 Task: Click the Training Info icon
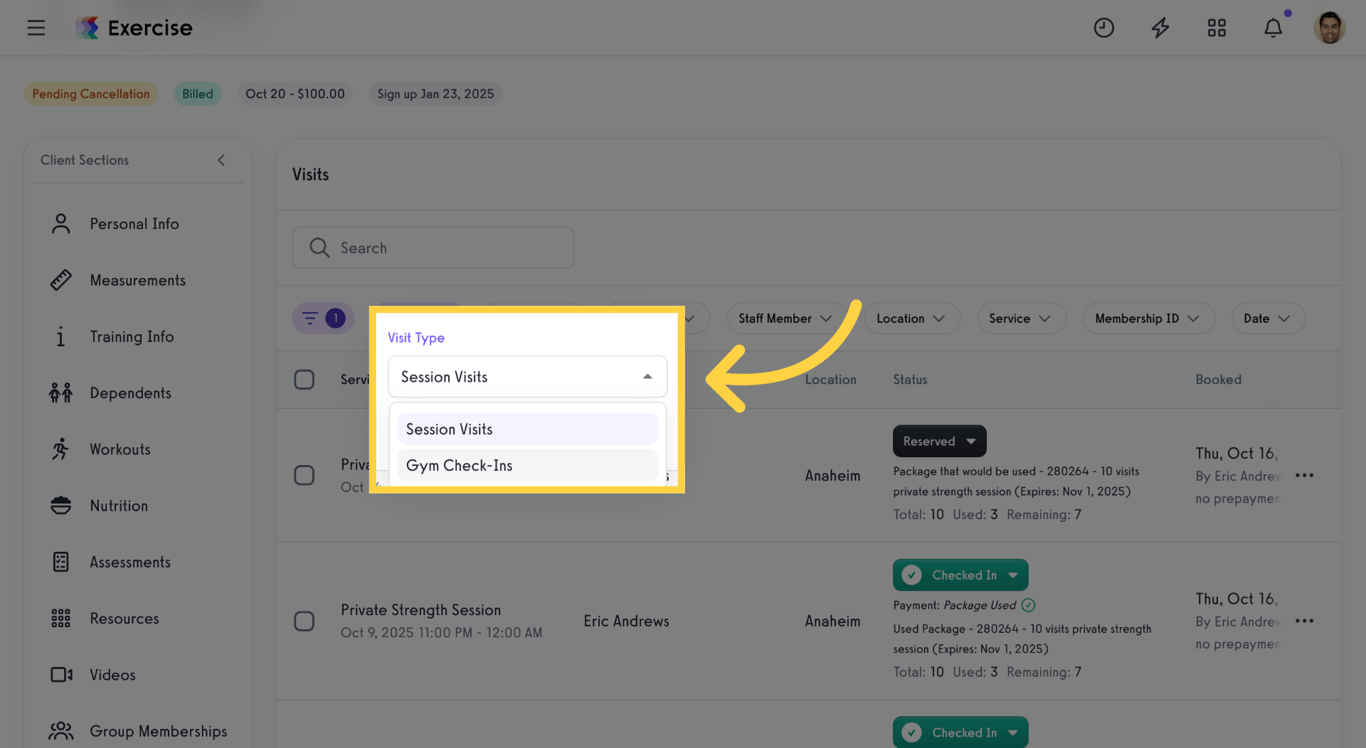click(61, 337)
